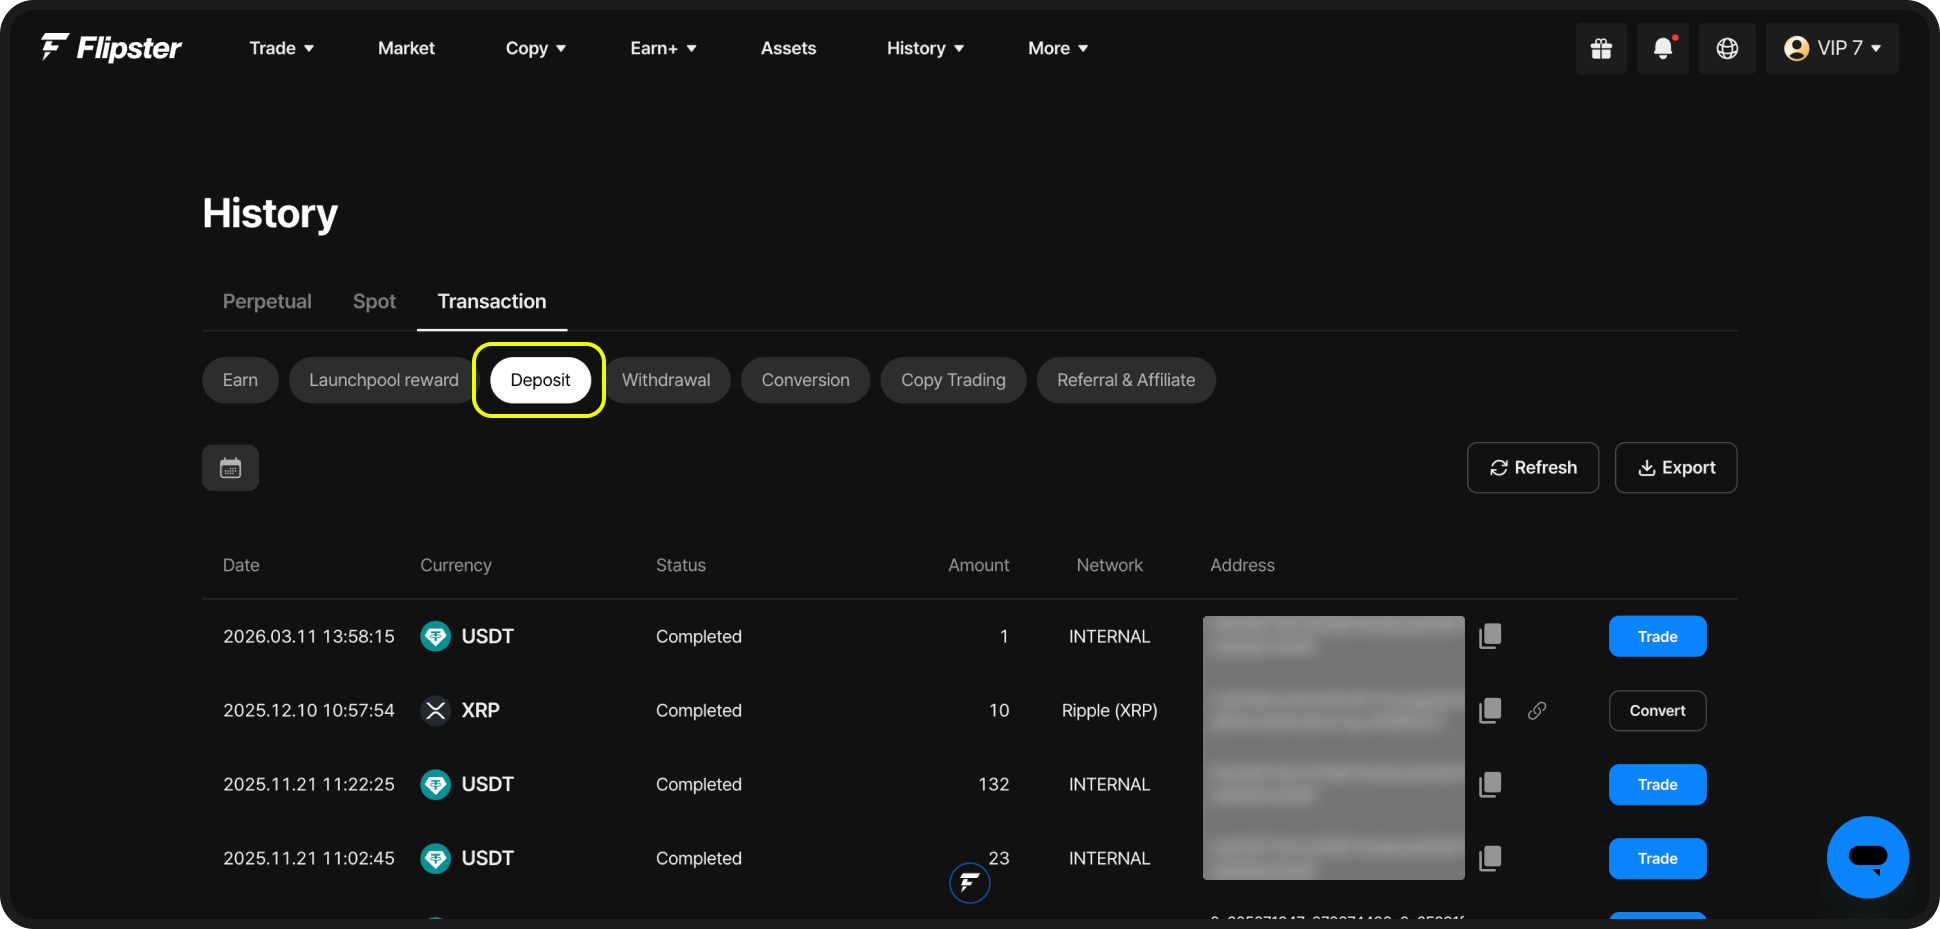
Task: Click the amount 132 cell
Action: pyautogui.click(x=994, y=784)
